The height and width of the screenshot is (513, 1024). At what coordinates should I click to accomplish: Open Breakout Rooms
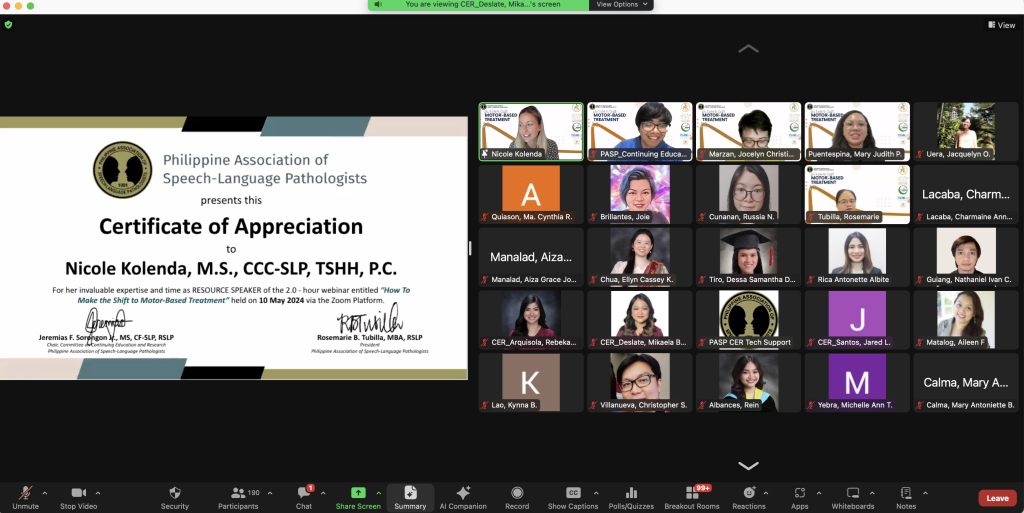pyautogui.click(x=692, y=497)
